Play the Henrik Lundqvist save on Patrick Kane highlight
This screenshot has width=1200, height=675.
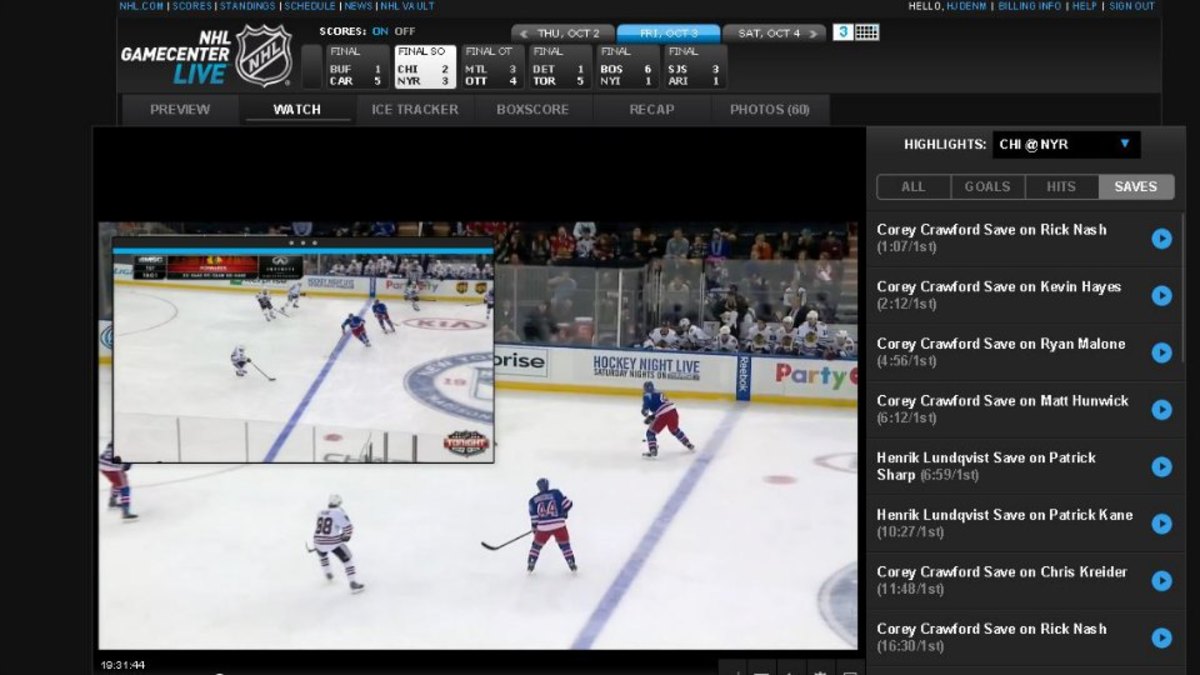pos(1161,523)
